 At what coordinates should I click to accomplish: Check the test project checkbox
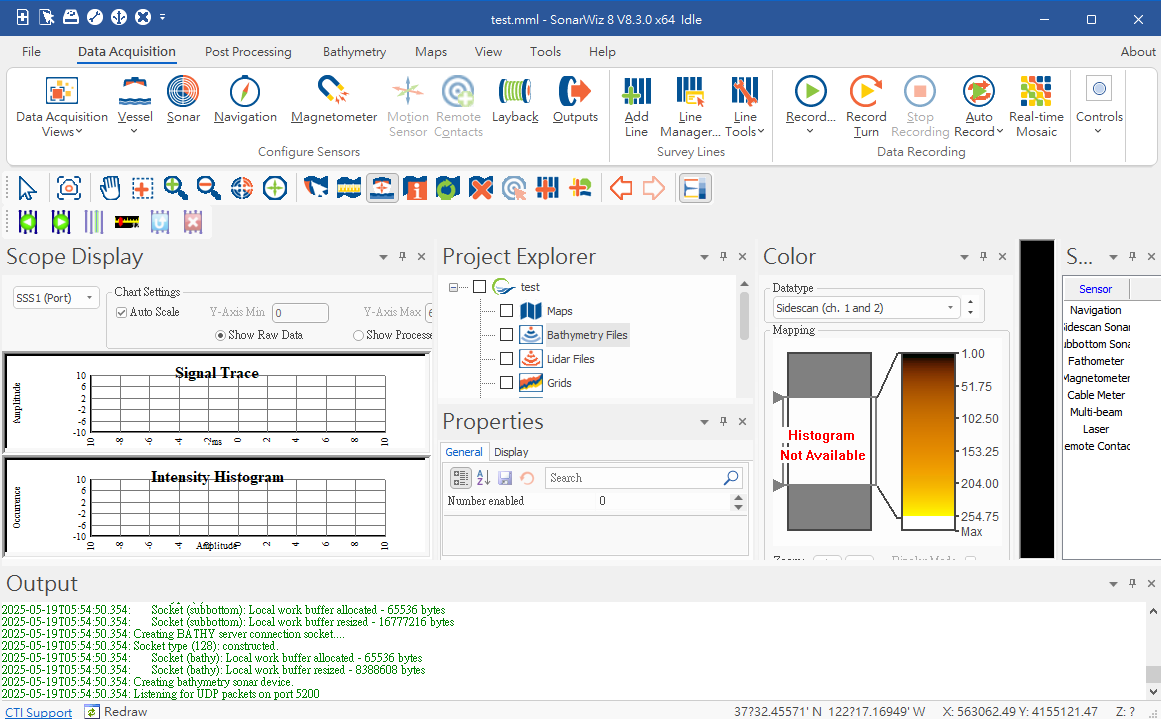point(479,287)
